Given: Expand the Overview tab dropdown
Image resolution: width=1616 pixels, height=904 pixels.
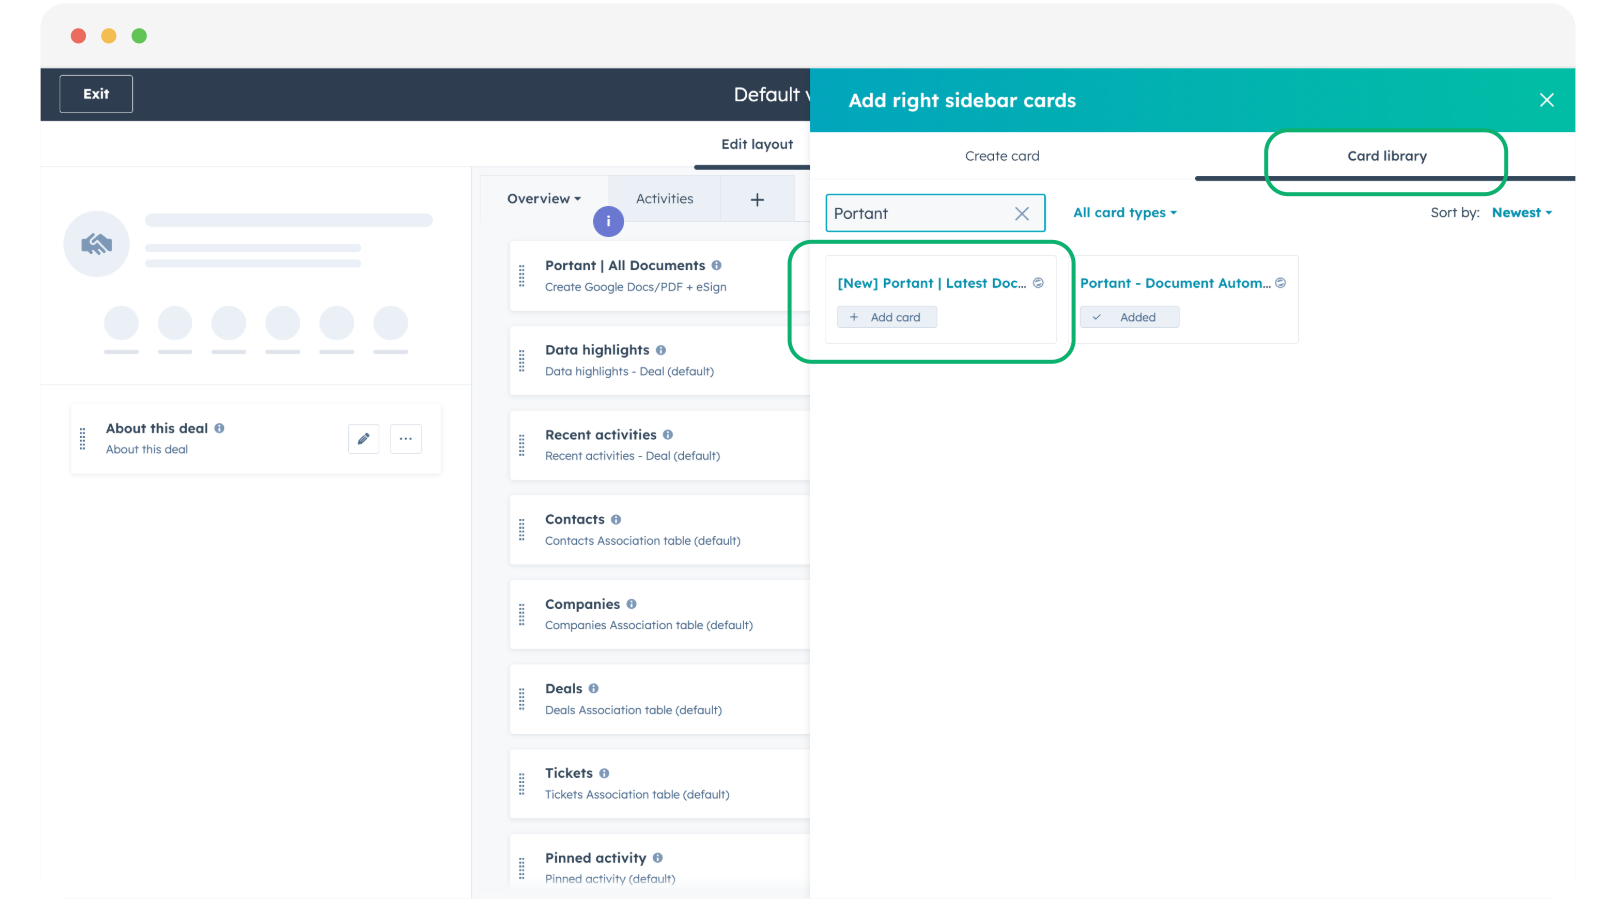Looking at the screenshot, I should click(x=543, y=199).
